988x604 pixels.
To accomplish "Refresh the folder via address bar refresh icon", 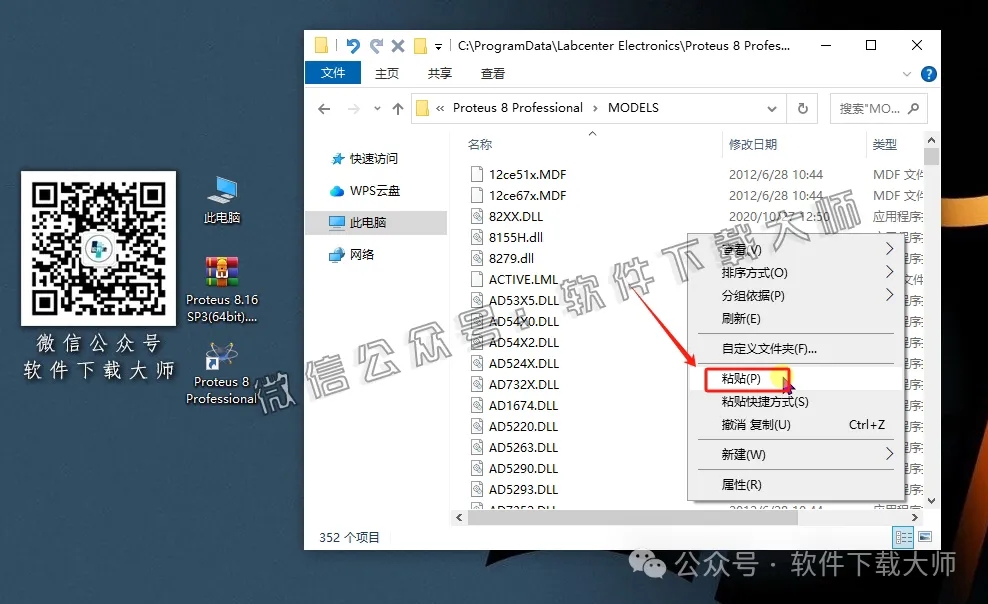I will click(x=803, y=107).
